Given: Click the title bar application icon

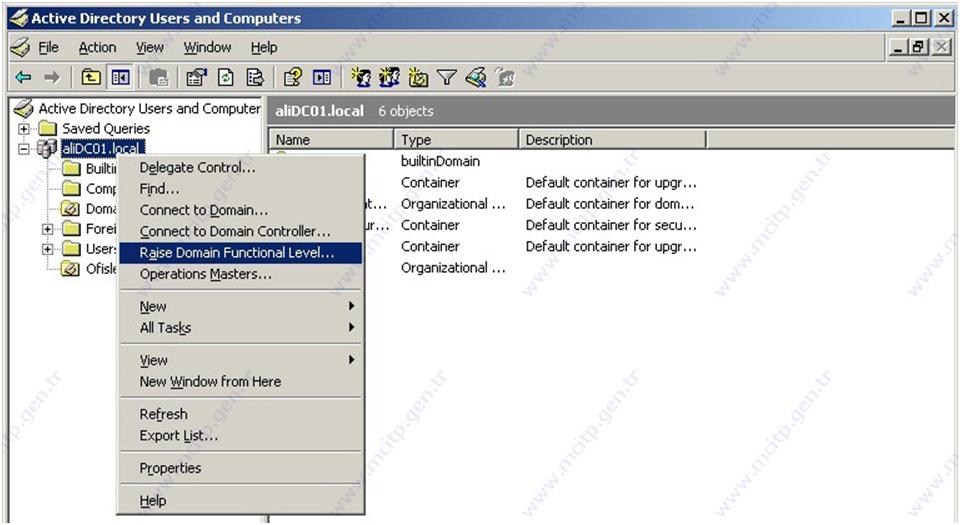Looking at the screenshot, I should point(18,18).
